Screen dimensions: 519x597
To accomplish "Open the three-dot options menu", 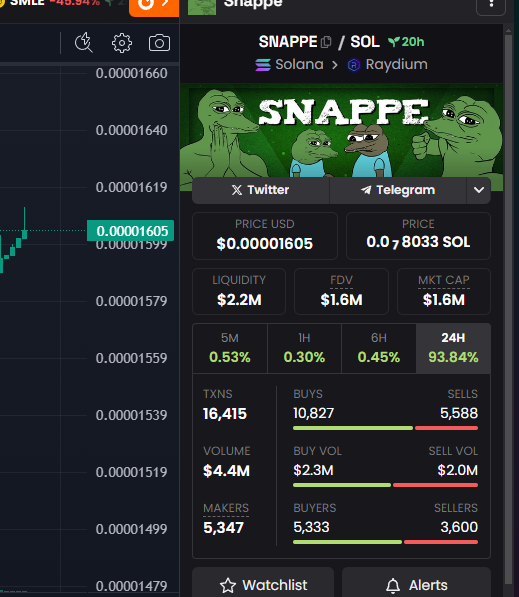I will [491, 5].
